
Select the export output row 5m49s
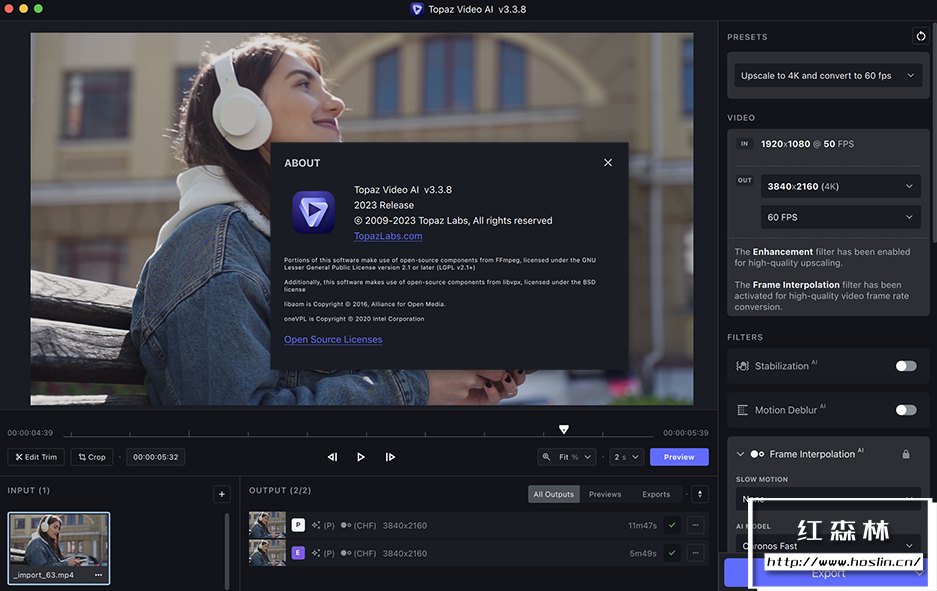pyautogui.click(x=479, y=553)
